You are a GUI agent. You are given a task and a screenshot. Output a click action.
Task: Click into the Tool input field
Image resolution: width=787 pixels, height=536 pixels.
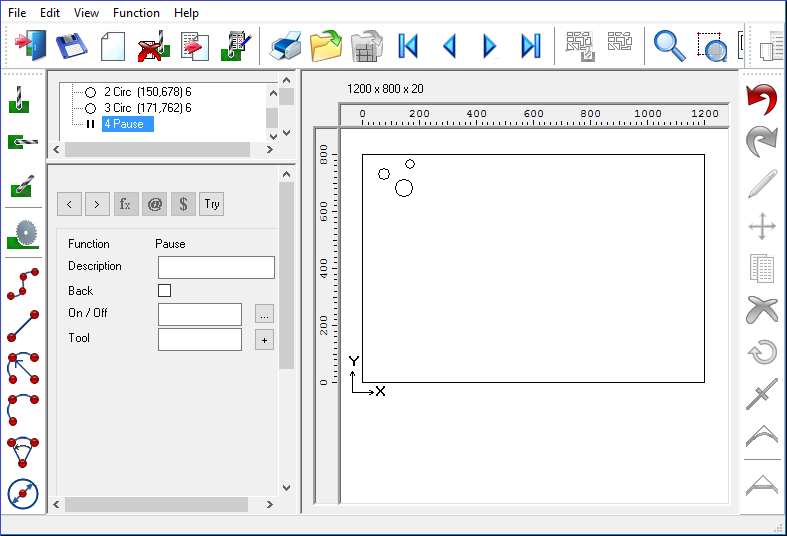point(200,340)
